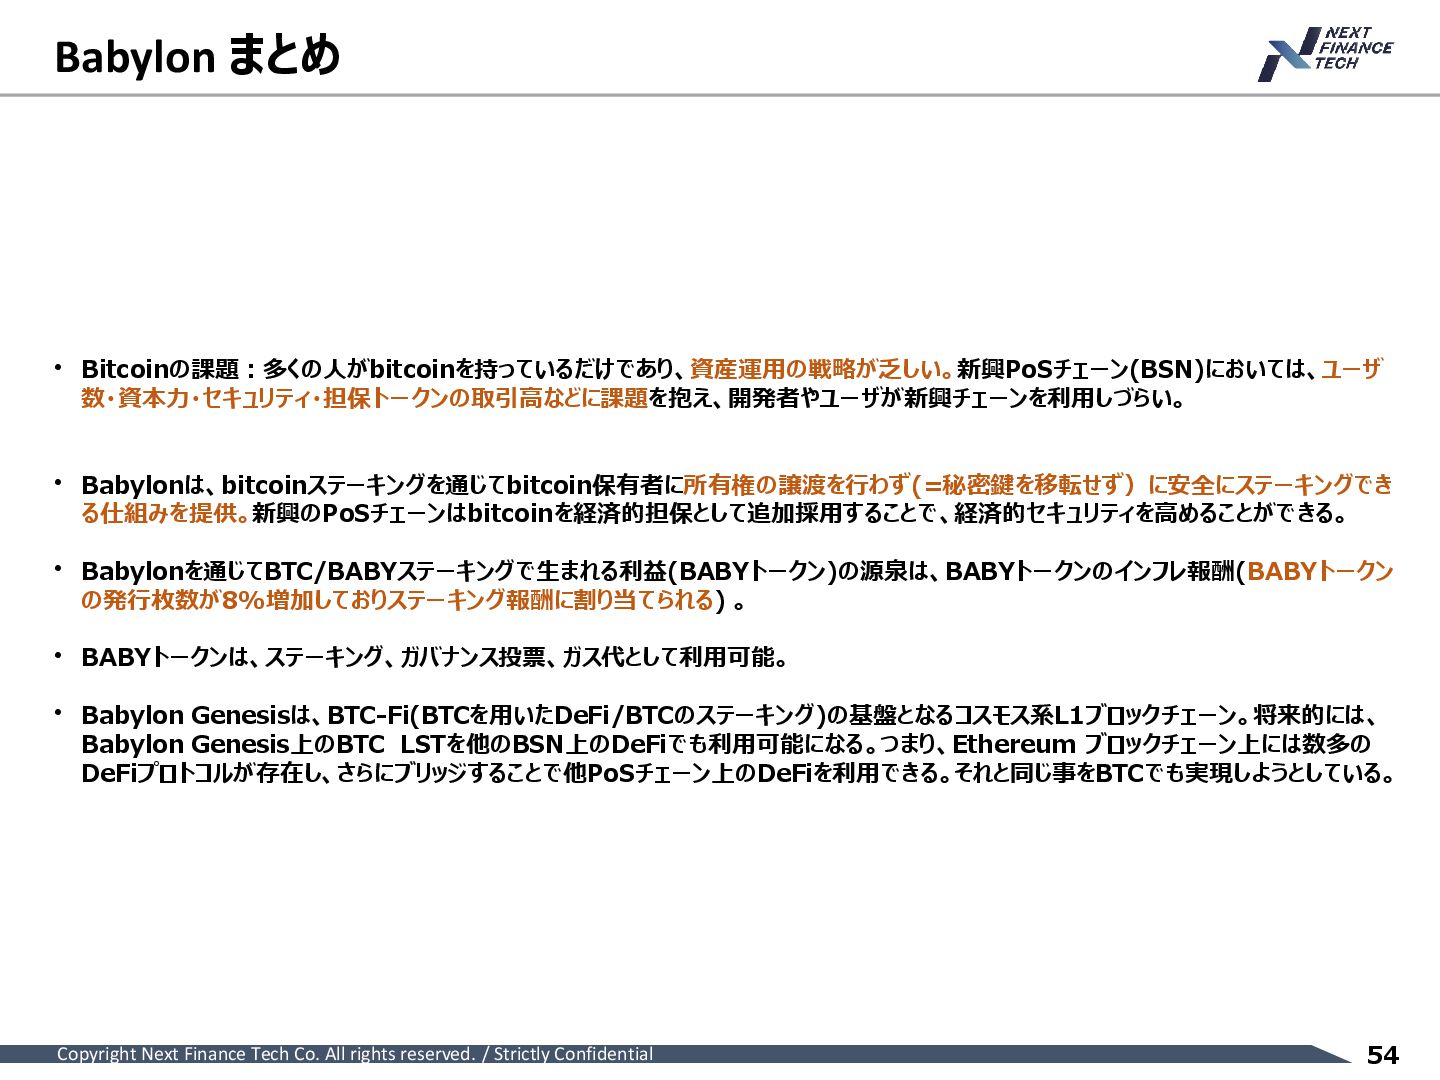
Task: Click the bullet starting 'Babylon Genesisは、BTC-Fi'
Action: point(738,744)
